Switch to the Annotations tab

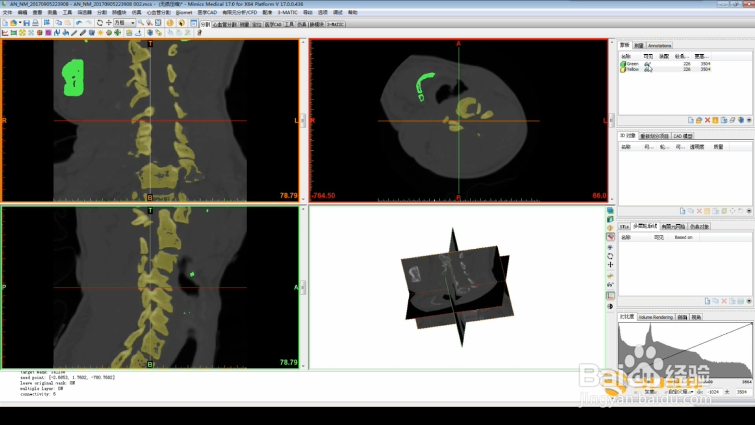tap(659, 45)
